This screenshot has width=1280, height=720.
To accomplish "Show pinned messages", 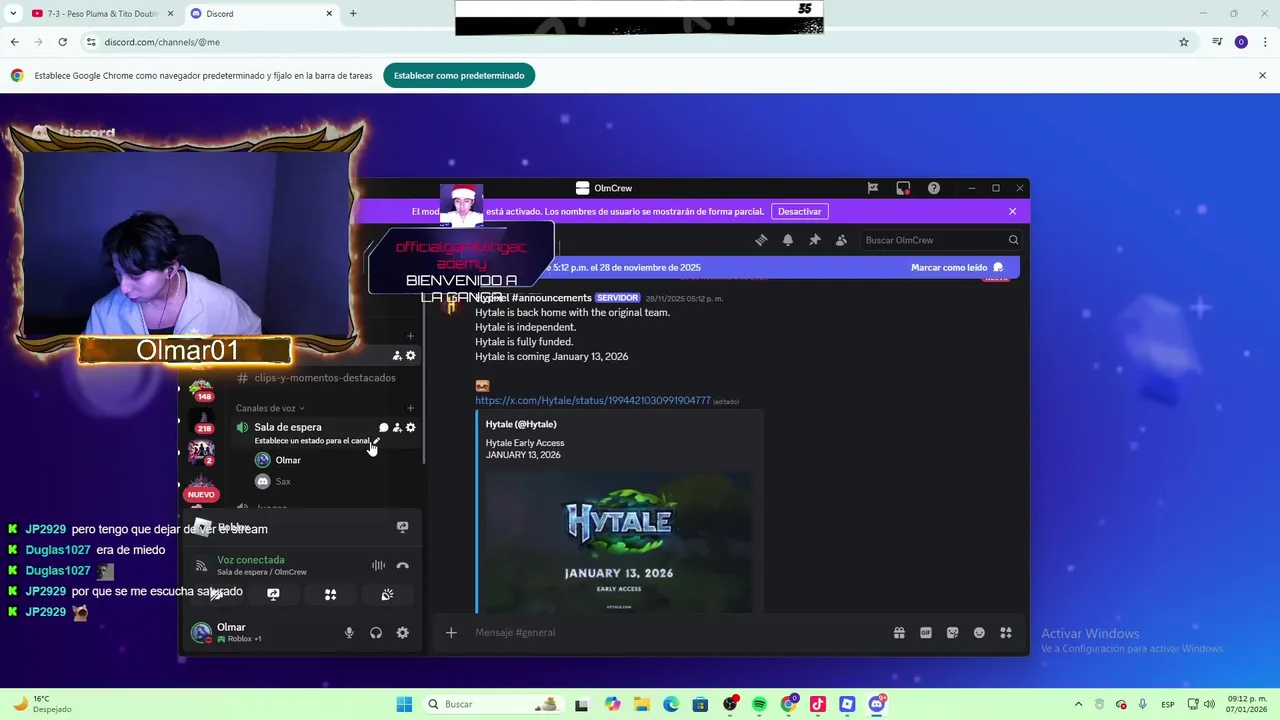I will [815, 240].
